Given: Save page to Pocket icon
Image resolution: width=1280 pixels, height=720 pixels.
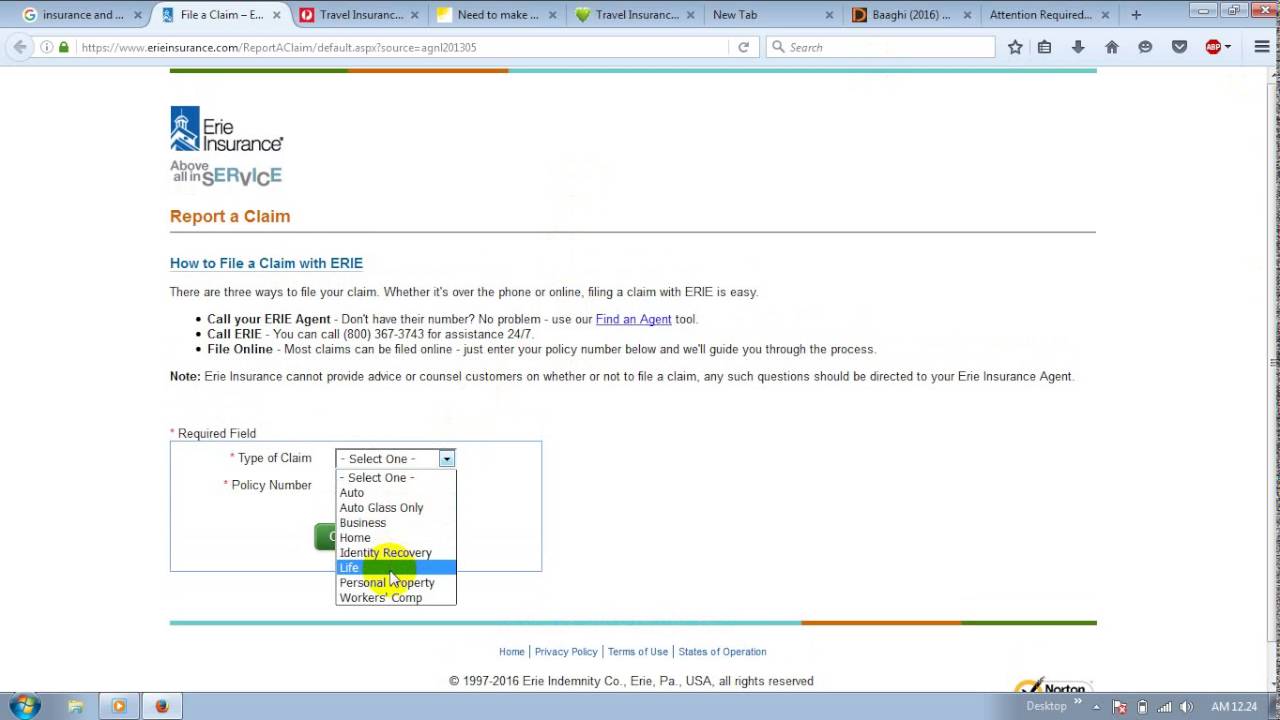Looking at the screenshot, I should coord(1179,47).
